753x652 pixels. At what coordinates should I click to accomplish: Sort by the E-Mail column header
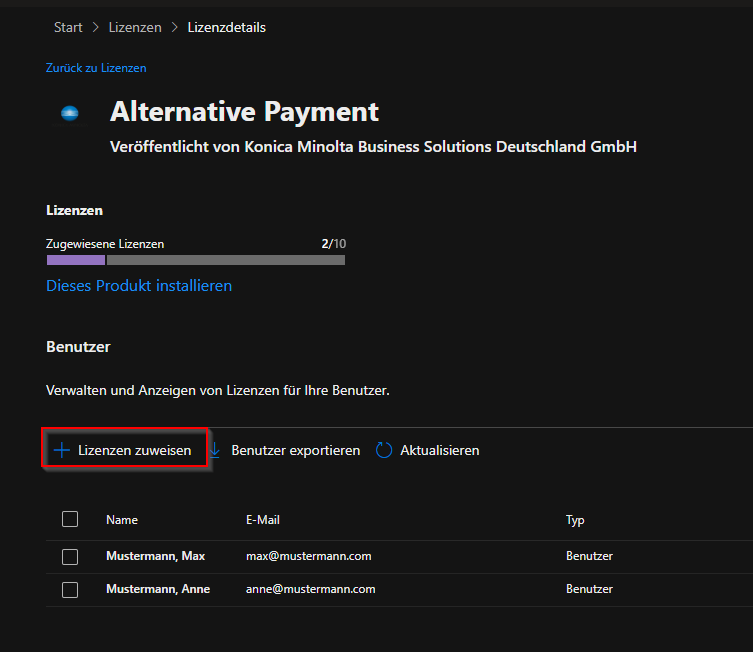click(263, 520)
